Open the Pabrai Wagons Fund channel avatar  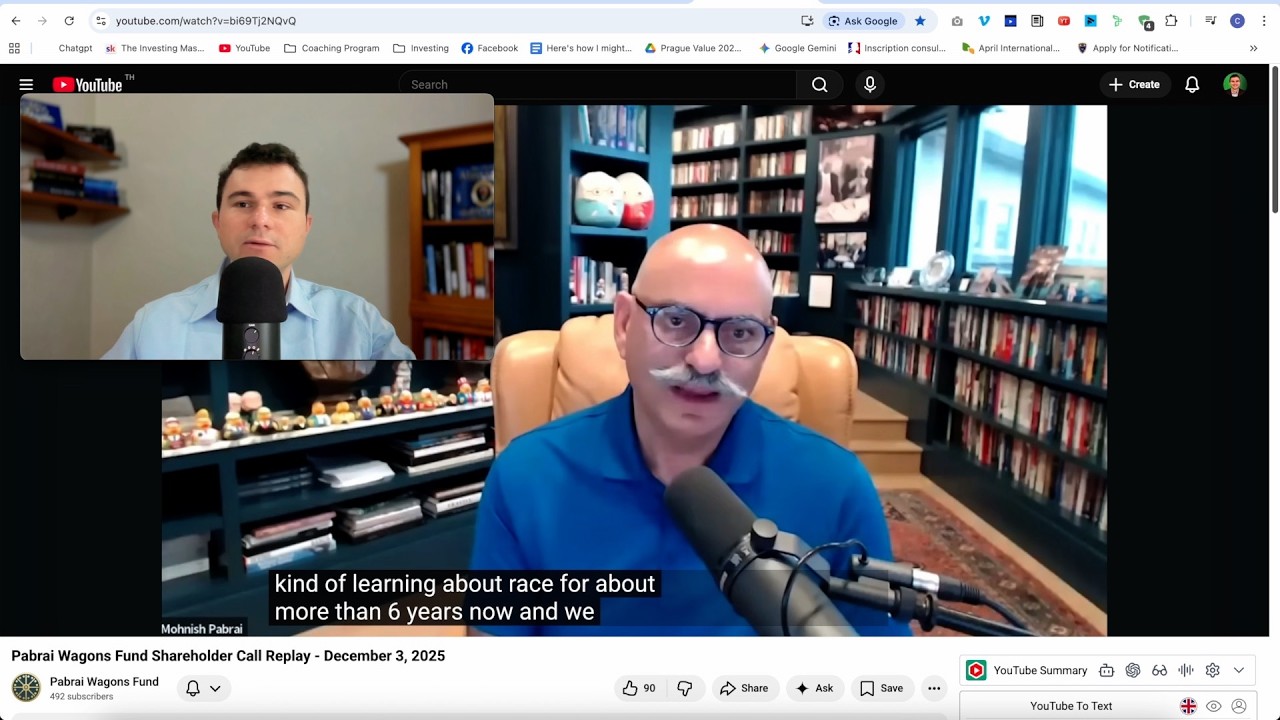pyautogui.click(x=26, y=688)
